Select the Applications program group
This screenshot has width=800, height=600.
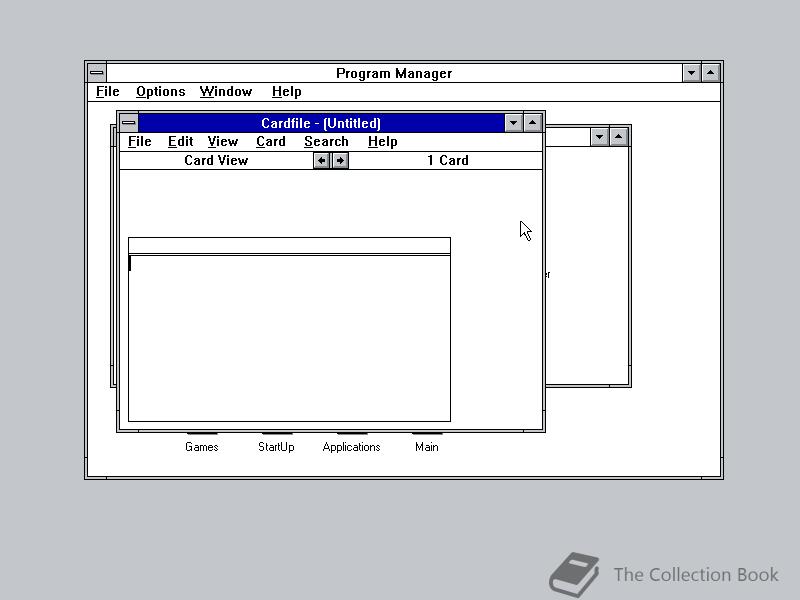click(x=352, y=446)
